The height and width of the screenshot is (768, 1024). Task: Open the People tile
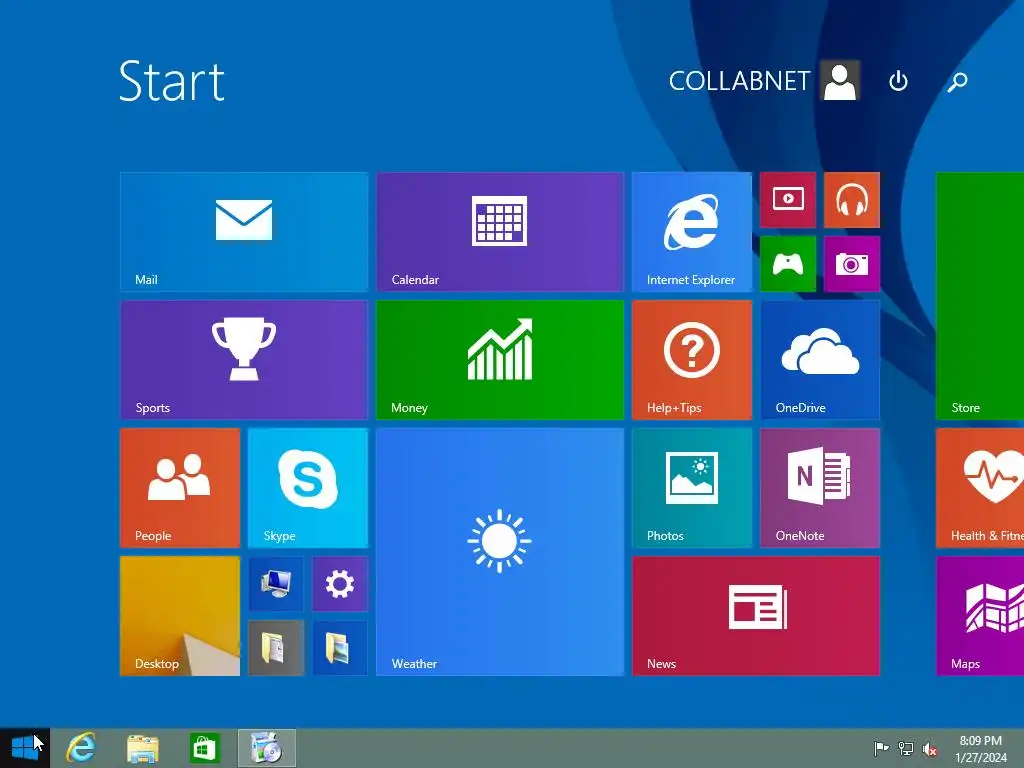tap(180, 487)
